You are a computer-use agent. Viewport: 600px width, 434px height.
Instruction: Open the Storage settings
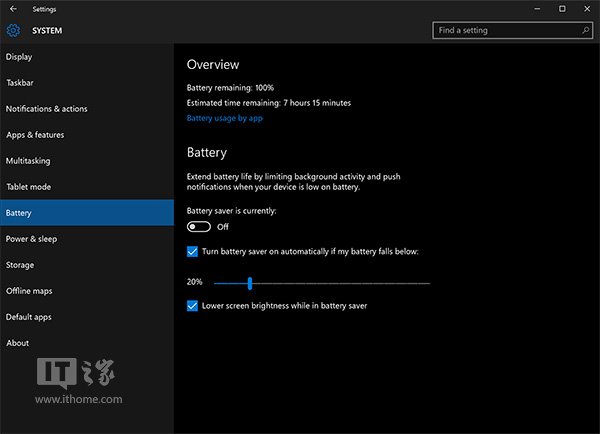[x=20, y=265]
